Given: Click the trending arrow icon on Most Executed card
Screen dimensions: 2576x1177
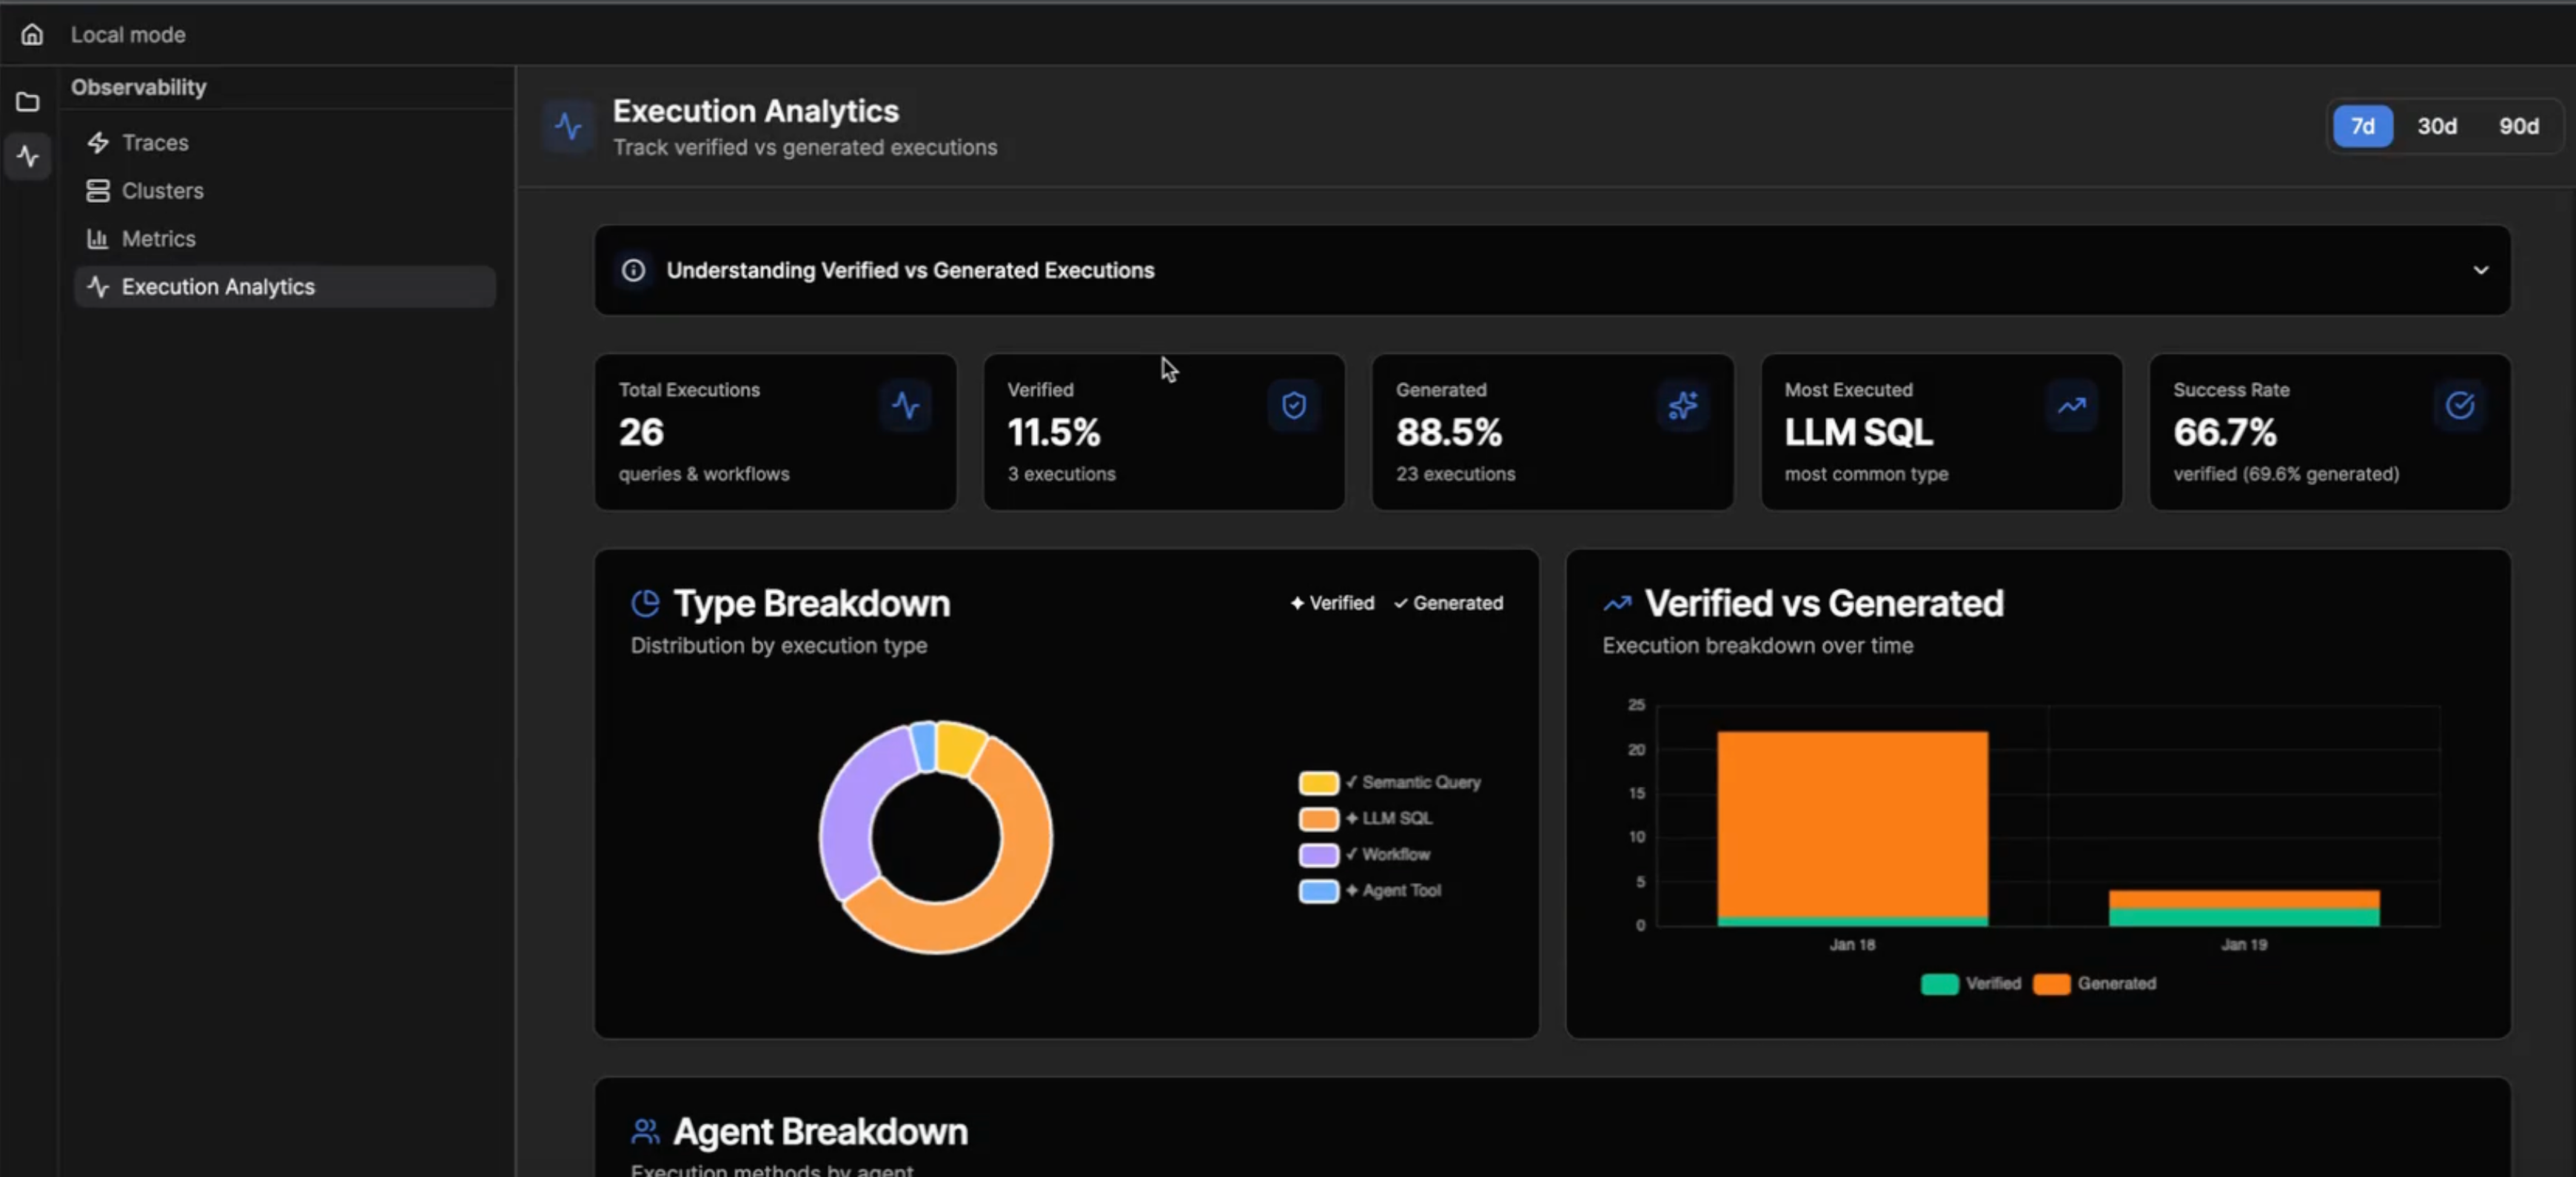Looking at the screenshot, I should click(2071, 405).
